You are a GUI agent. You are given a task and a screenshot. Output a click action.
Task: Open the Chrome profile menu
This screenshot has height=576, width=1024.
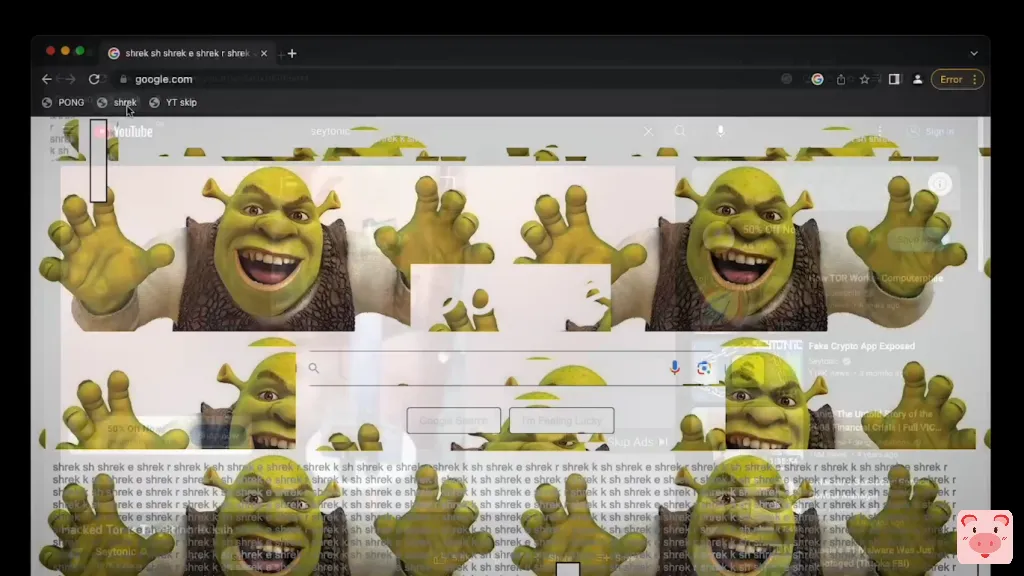[918, 79]
